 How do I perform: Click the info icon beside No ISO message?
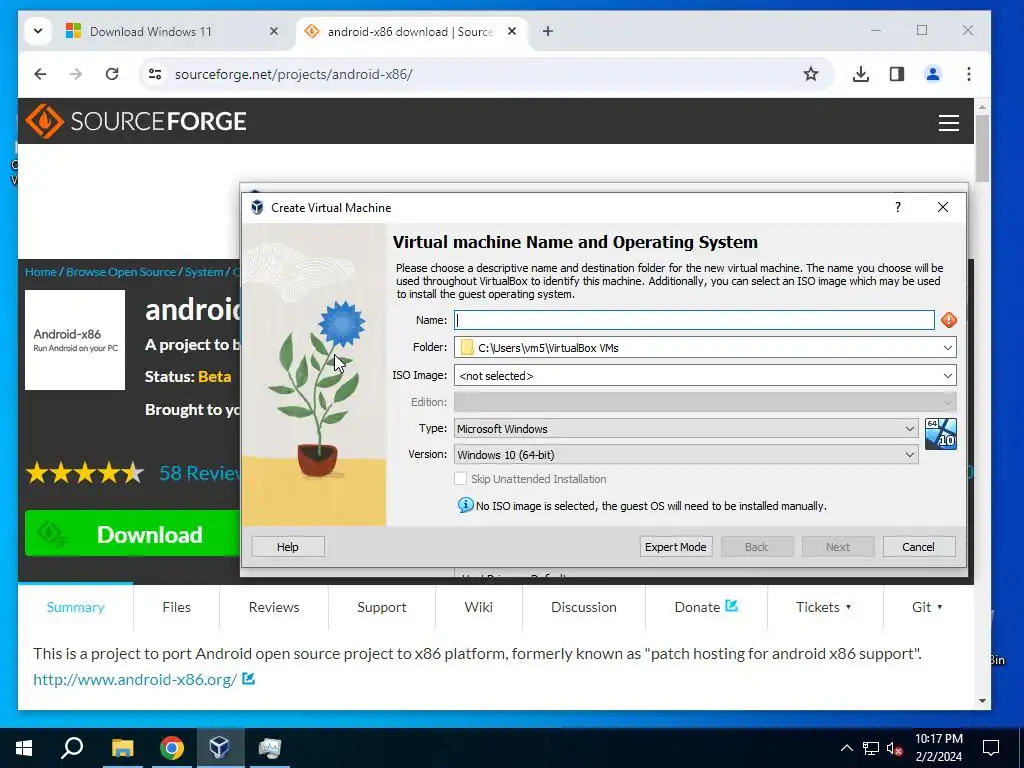click(465, 505)
